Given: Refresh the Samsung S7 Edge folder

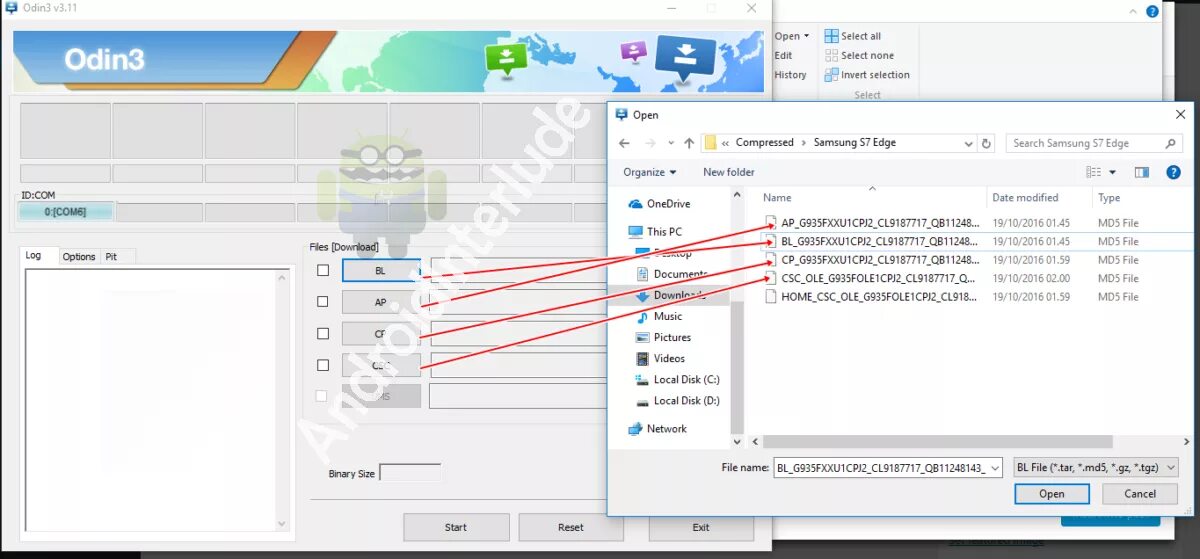Looking at the screenshot, I should click(987, 143).
